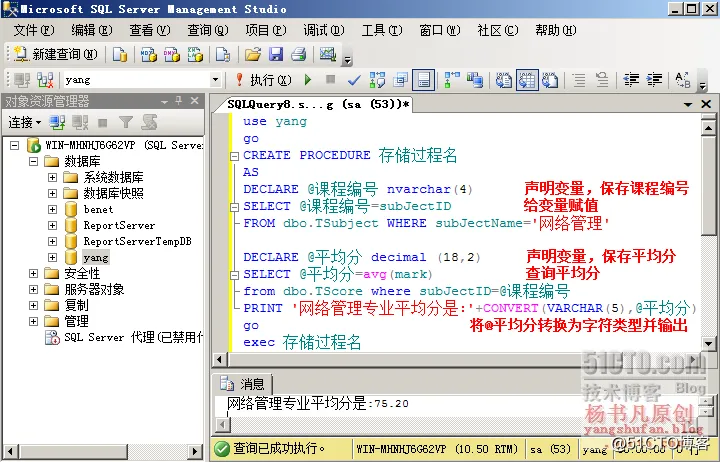Expand the benet database node

[52, 209]
